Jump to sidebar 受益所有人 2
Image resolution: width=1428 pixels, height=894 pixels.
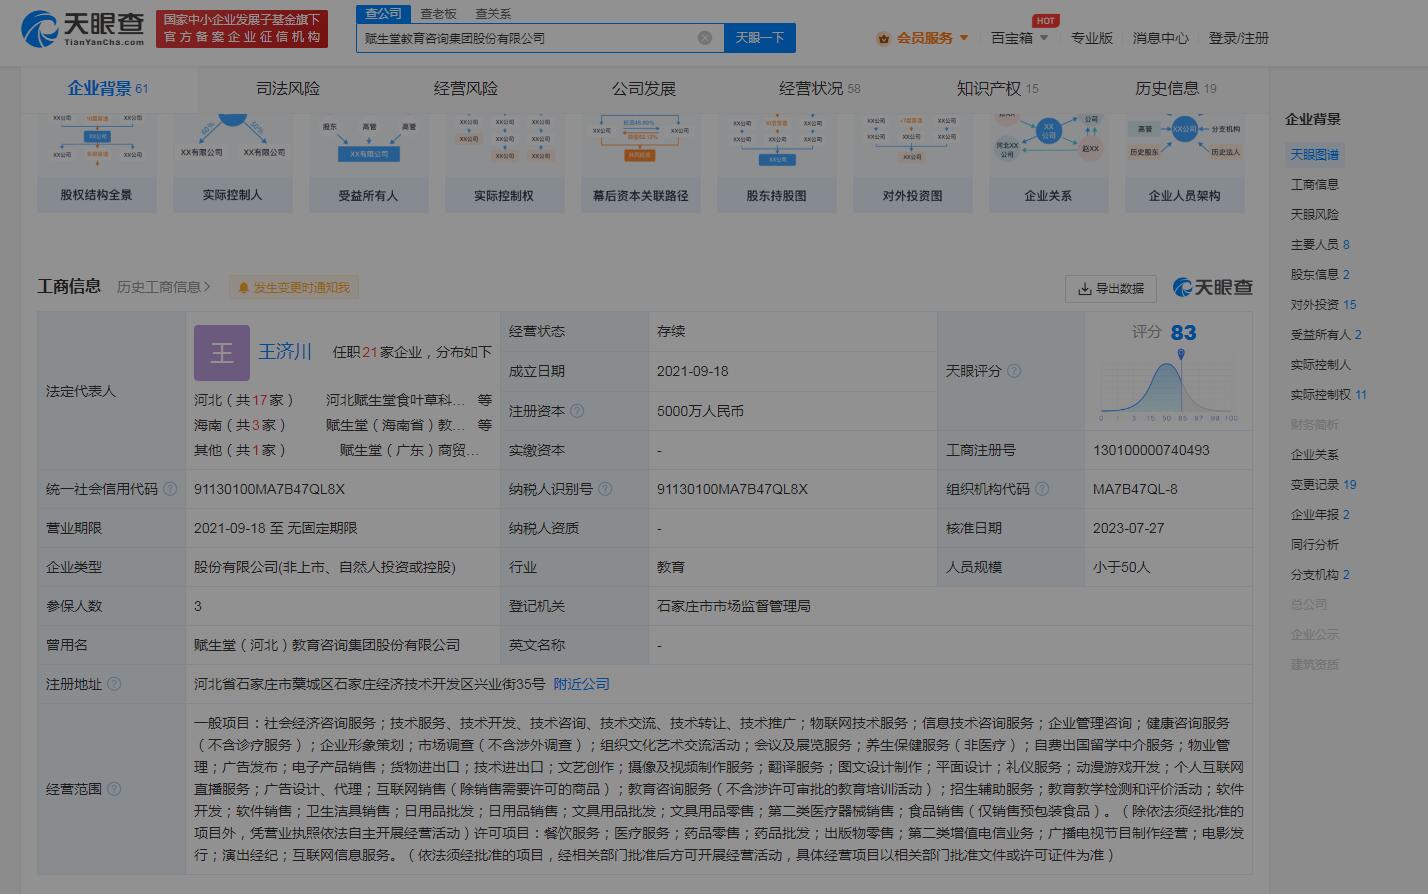click(1326, 335)
